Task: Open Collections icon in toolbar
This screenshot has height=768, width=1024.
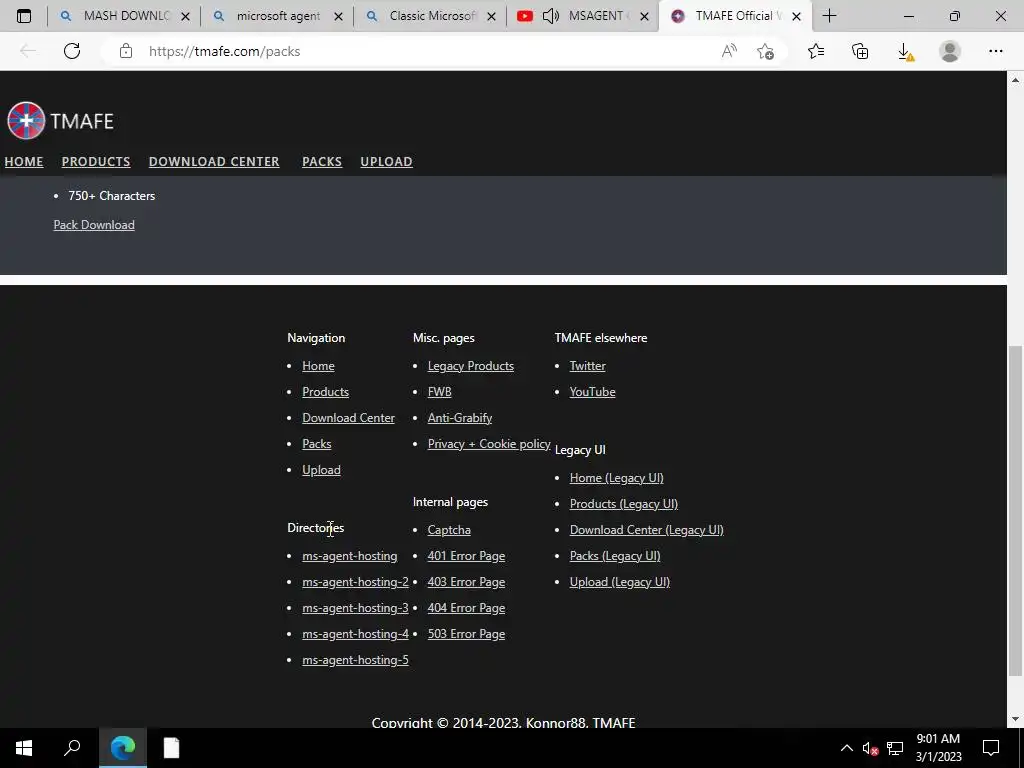Action: (x=860, y=51)
